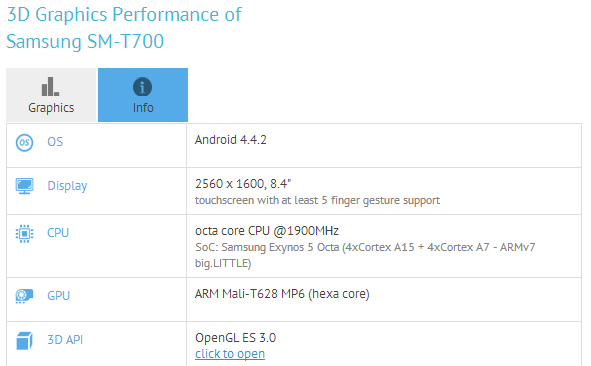Click the OS label
This screenshot has height=366, width=591.
click(x=55, y=142)
